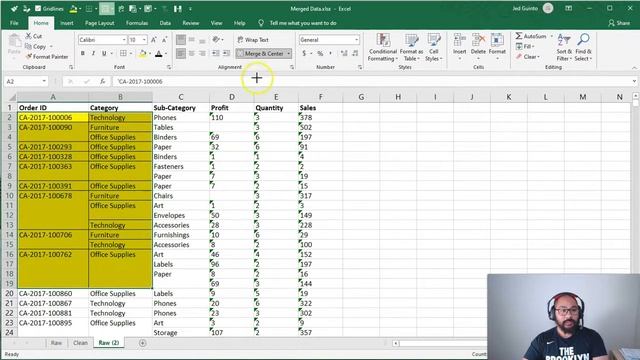The image size is (640, 360).
Task: Open the Calibri font name dropdown
Action: 124,40
